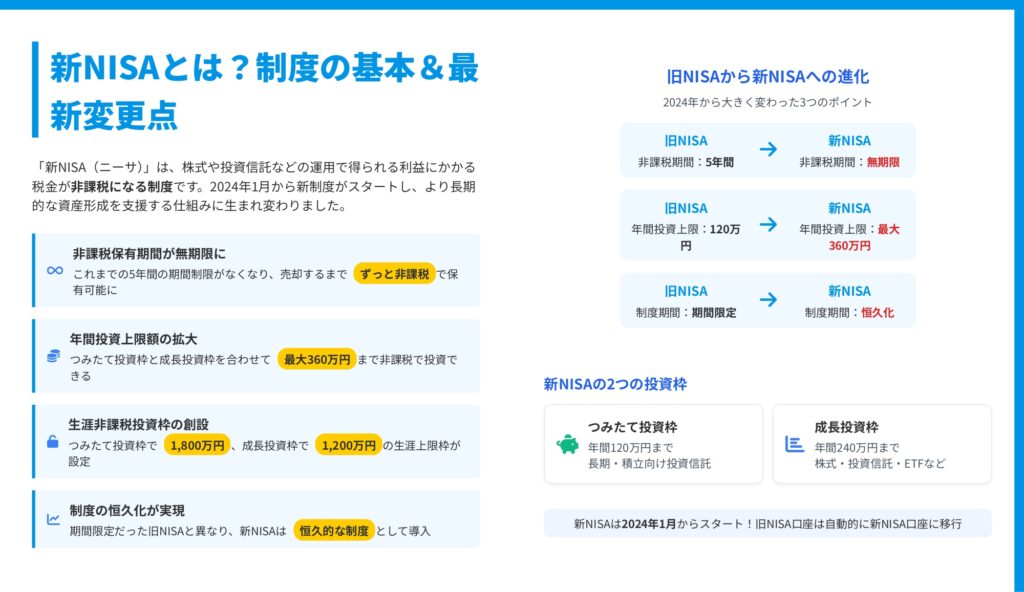Click the arrow in the 制度期間 comparison row
Image resolution: width=1024 pixels, height=592 pixels.
[x=767, y=300]
